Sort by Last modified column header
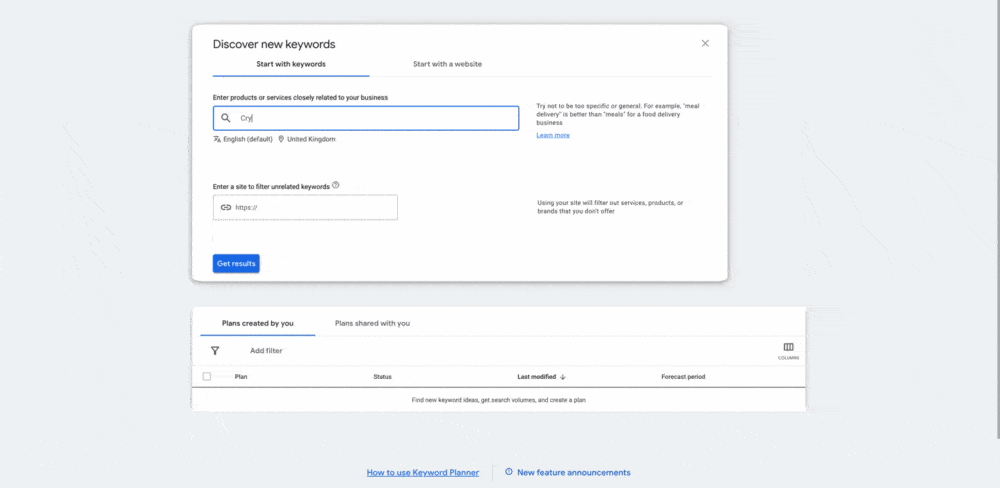The image size is (1000, 488). [536, 377]
